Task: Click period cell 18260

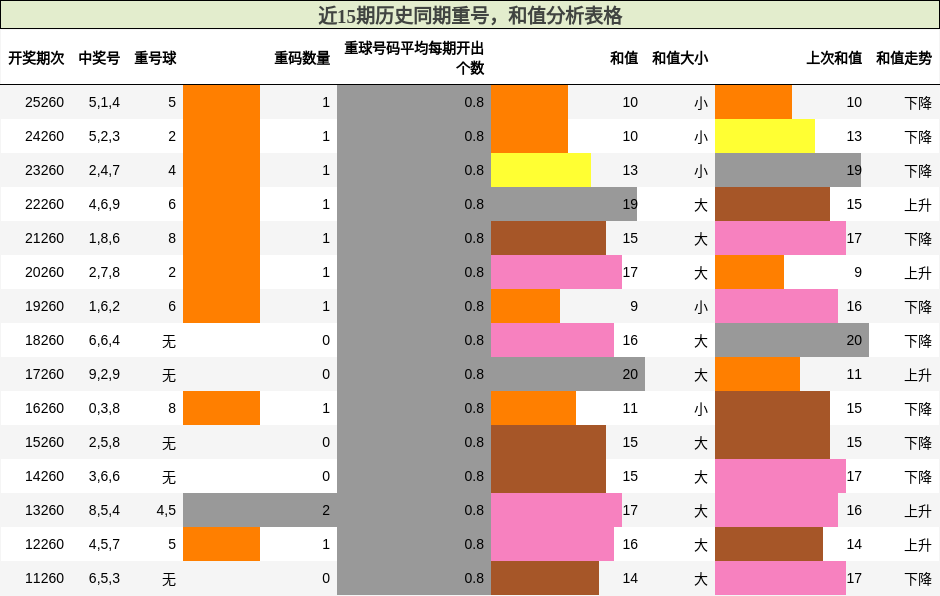Action: 44,341
